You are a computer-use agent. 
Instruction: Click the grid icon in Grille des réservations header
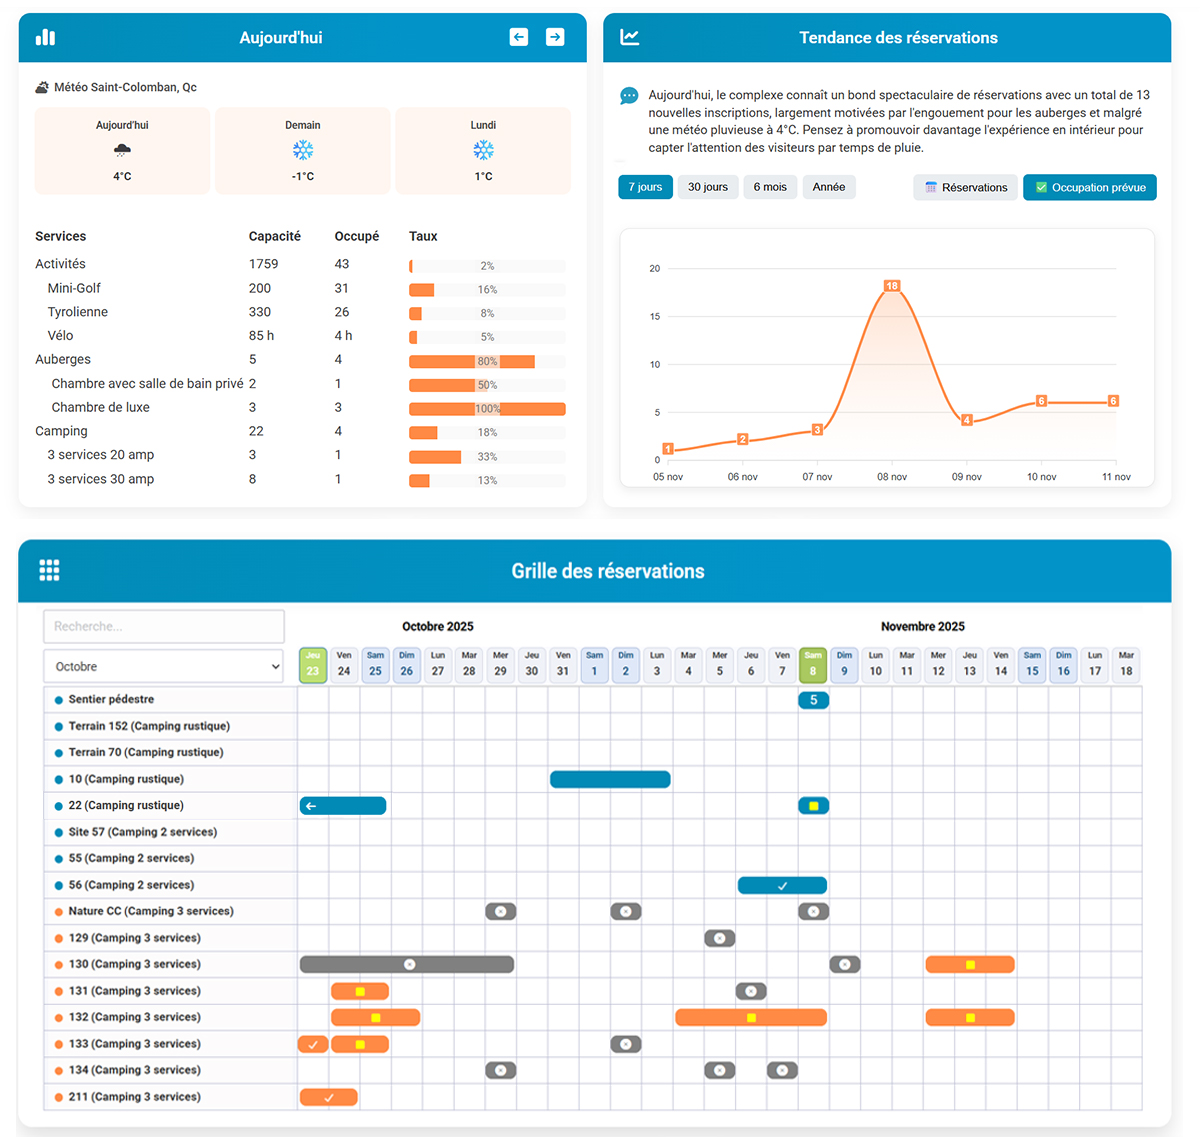tap(49, 569)
